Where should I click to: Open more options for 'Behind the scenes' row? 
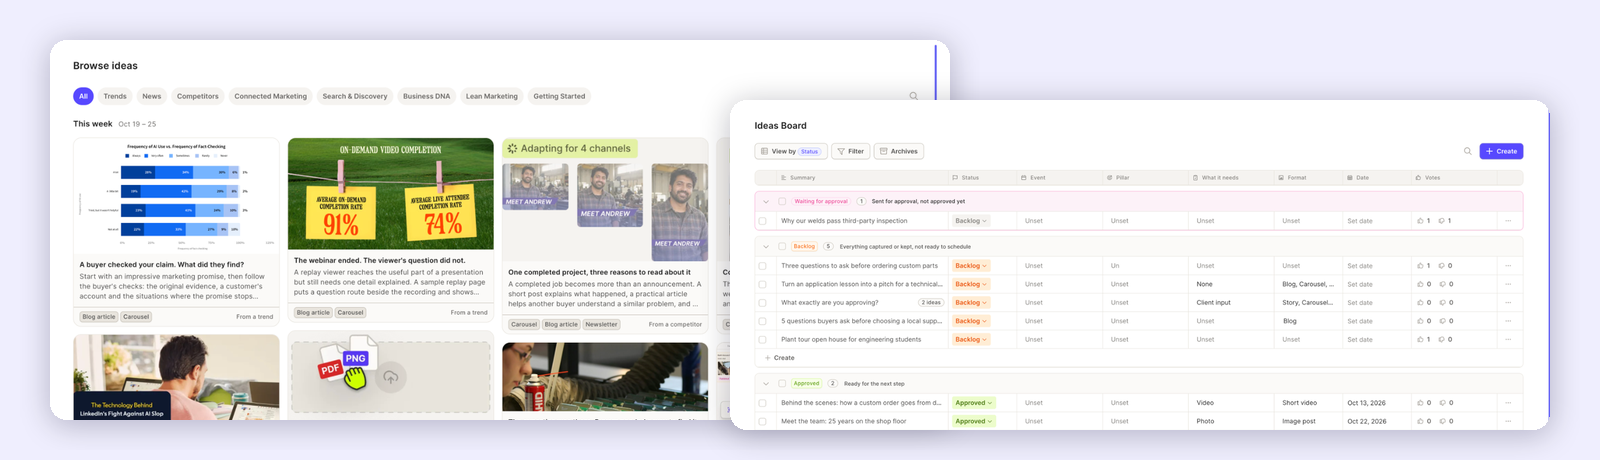click(x=1508, y=403)
